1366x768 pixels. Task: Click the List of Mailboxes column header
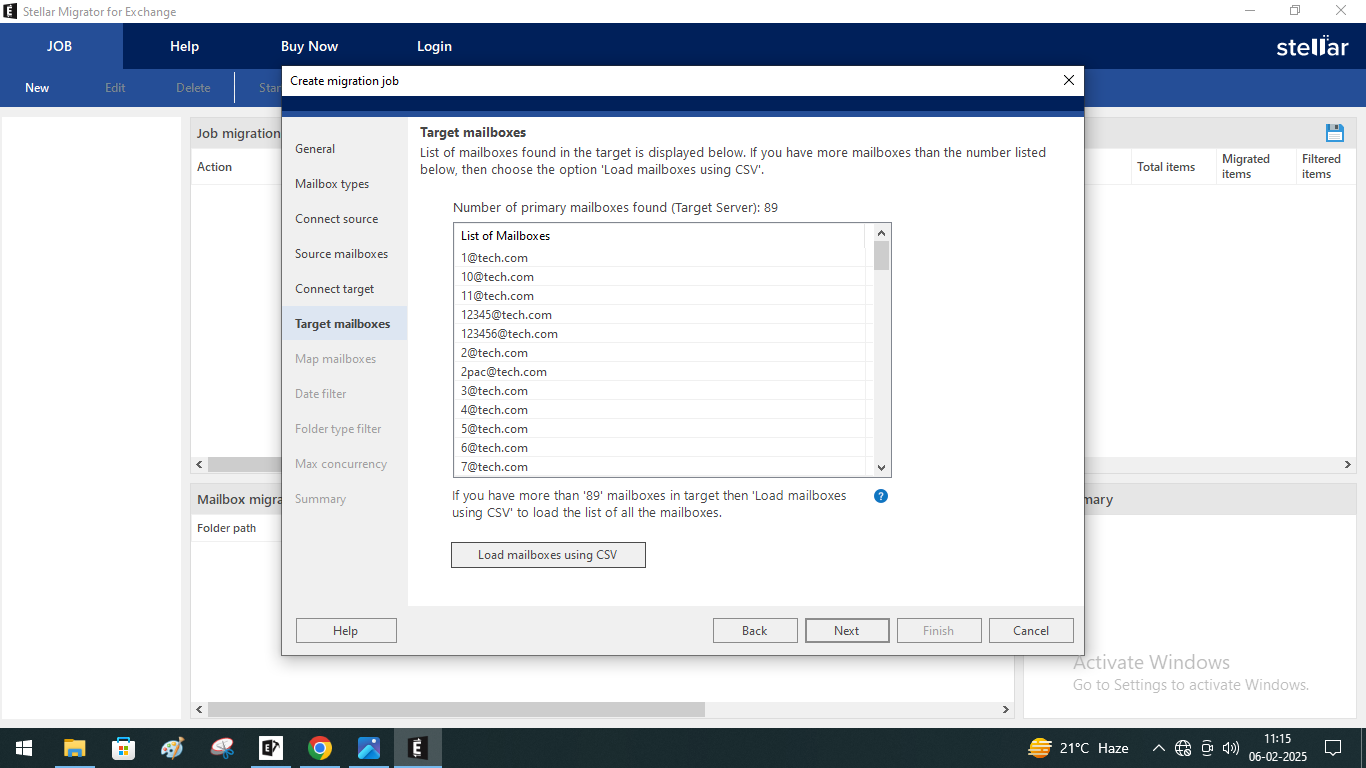(660, 236)
